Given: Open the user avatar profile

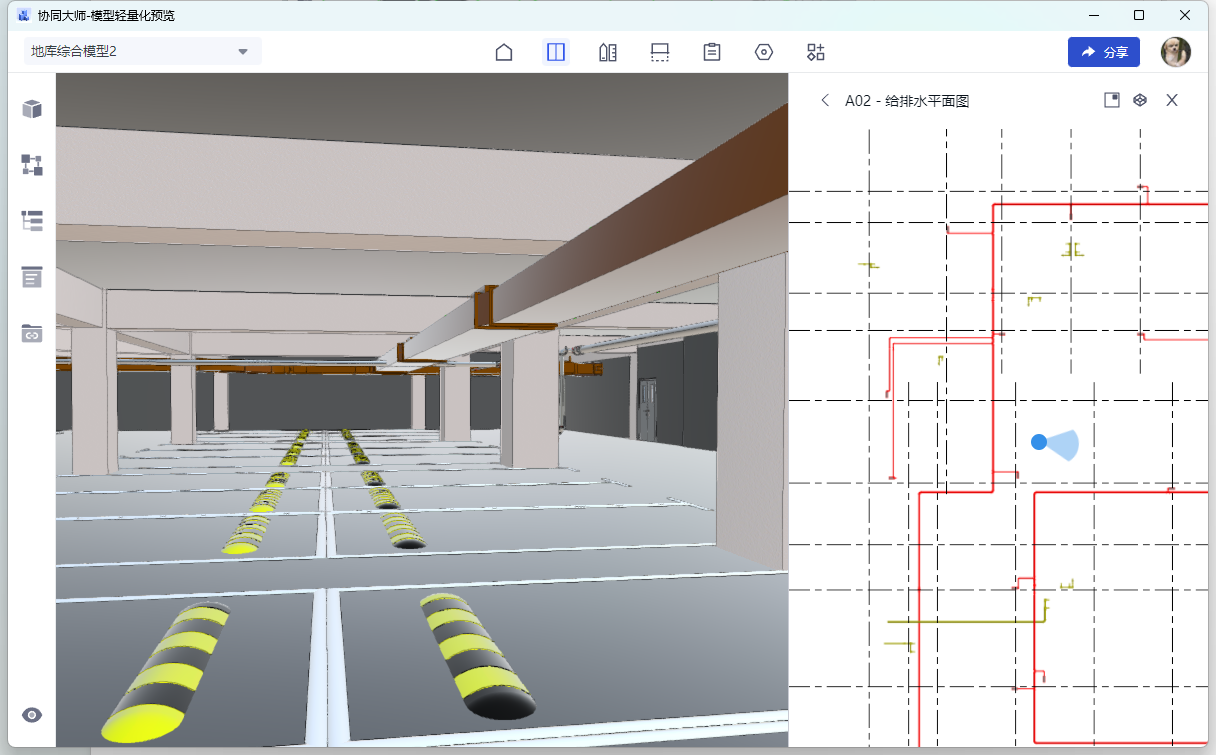Looking at the screenshot, I should point(1176,52).
